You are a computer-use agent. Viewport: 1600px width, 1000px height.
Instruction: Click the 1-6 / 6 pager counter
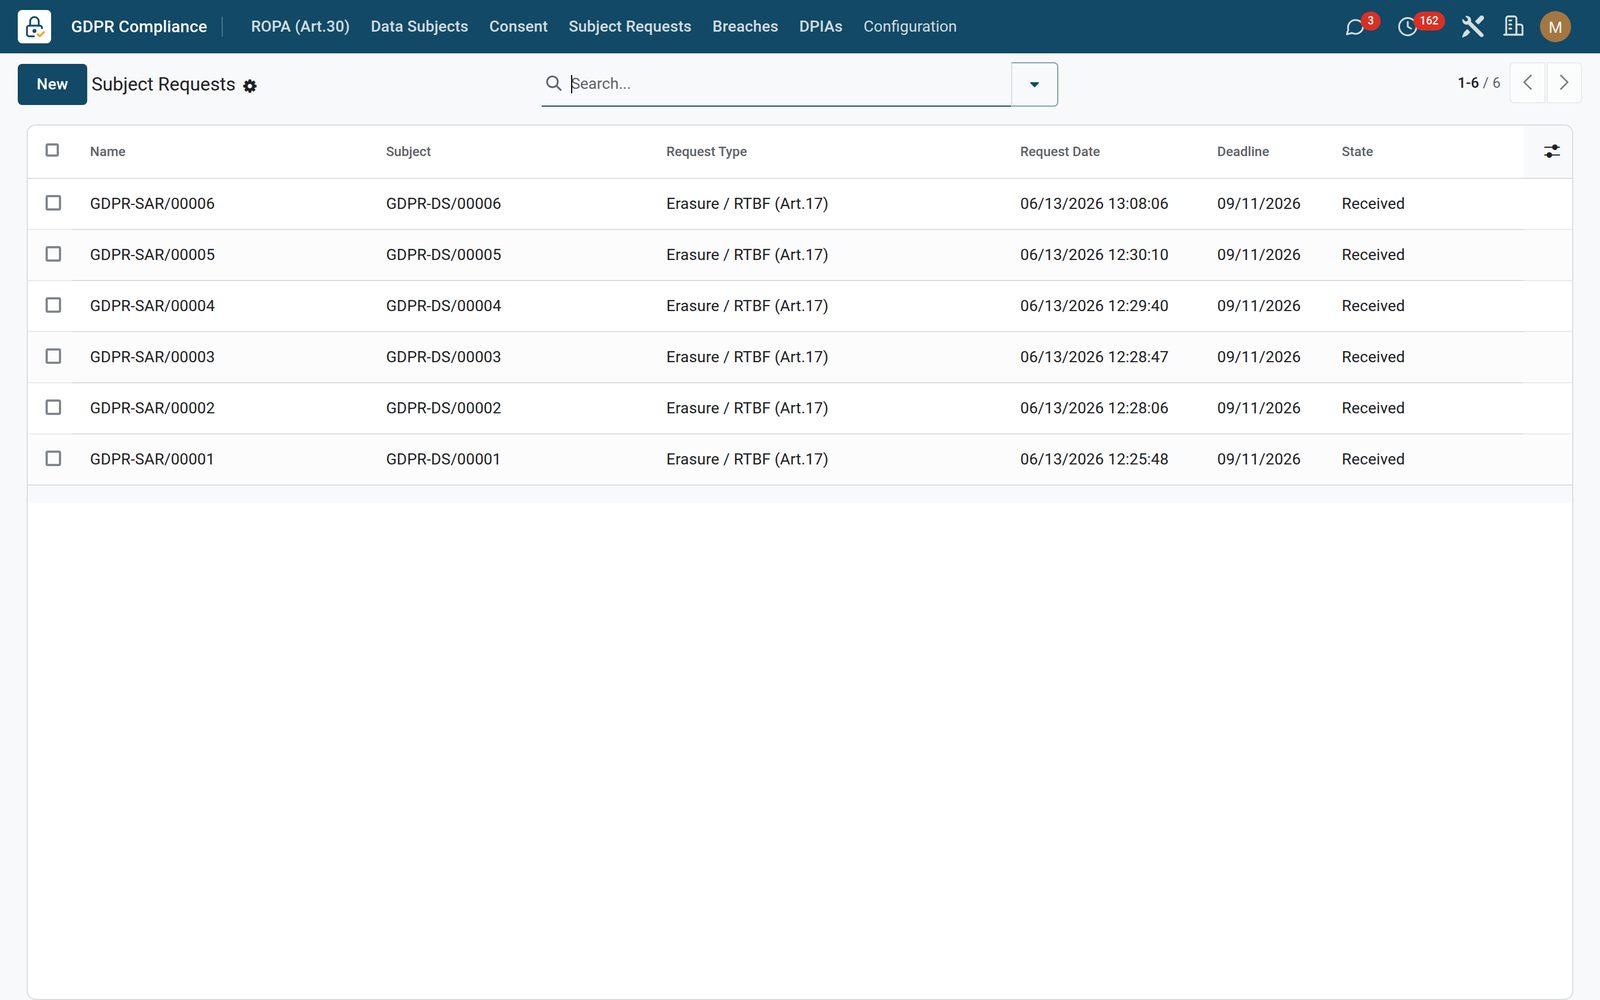tap(1478, 83)
